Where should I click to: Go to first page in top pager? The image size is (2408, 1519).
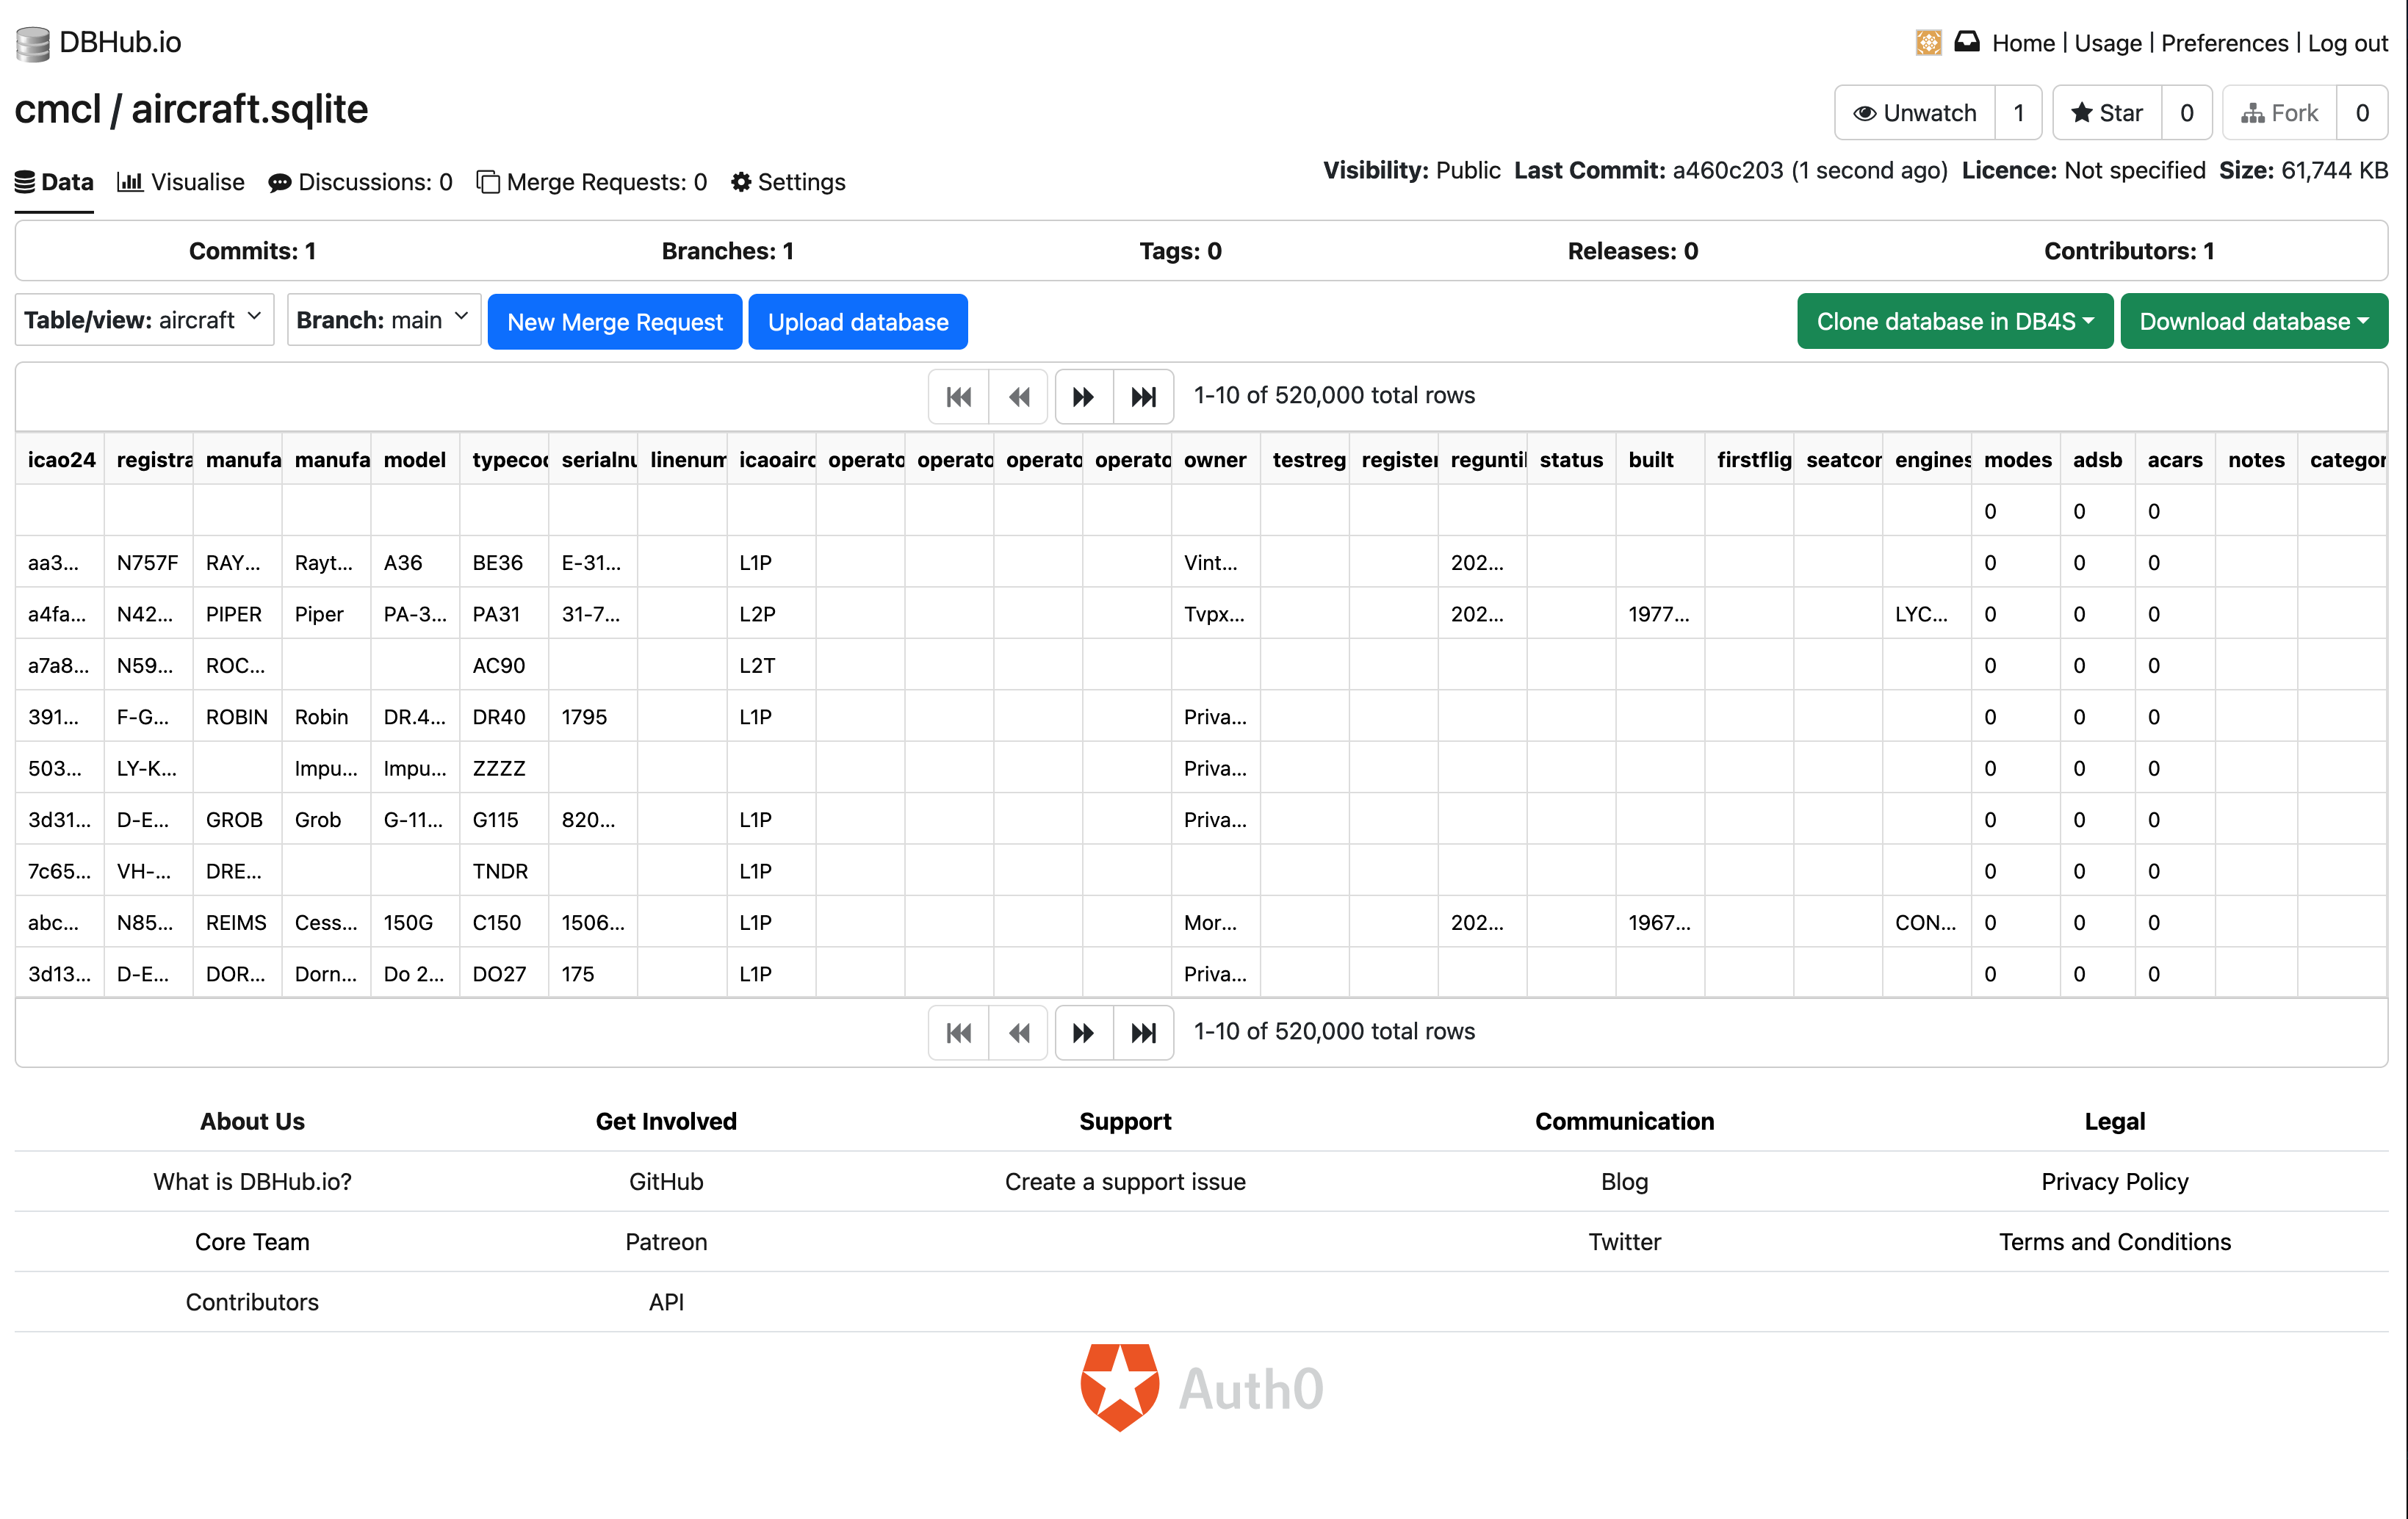click(x=958, y=396)
